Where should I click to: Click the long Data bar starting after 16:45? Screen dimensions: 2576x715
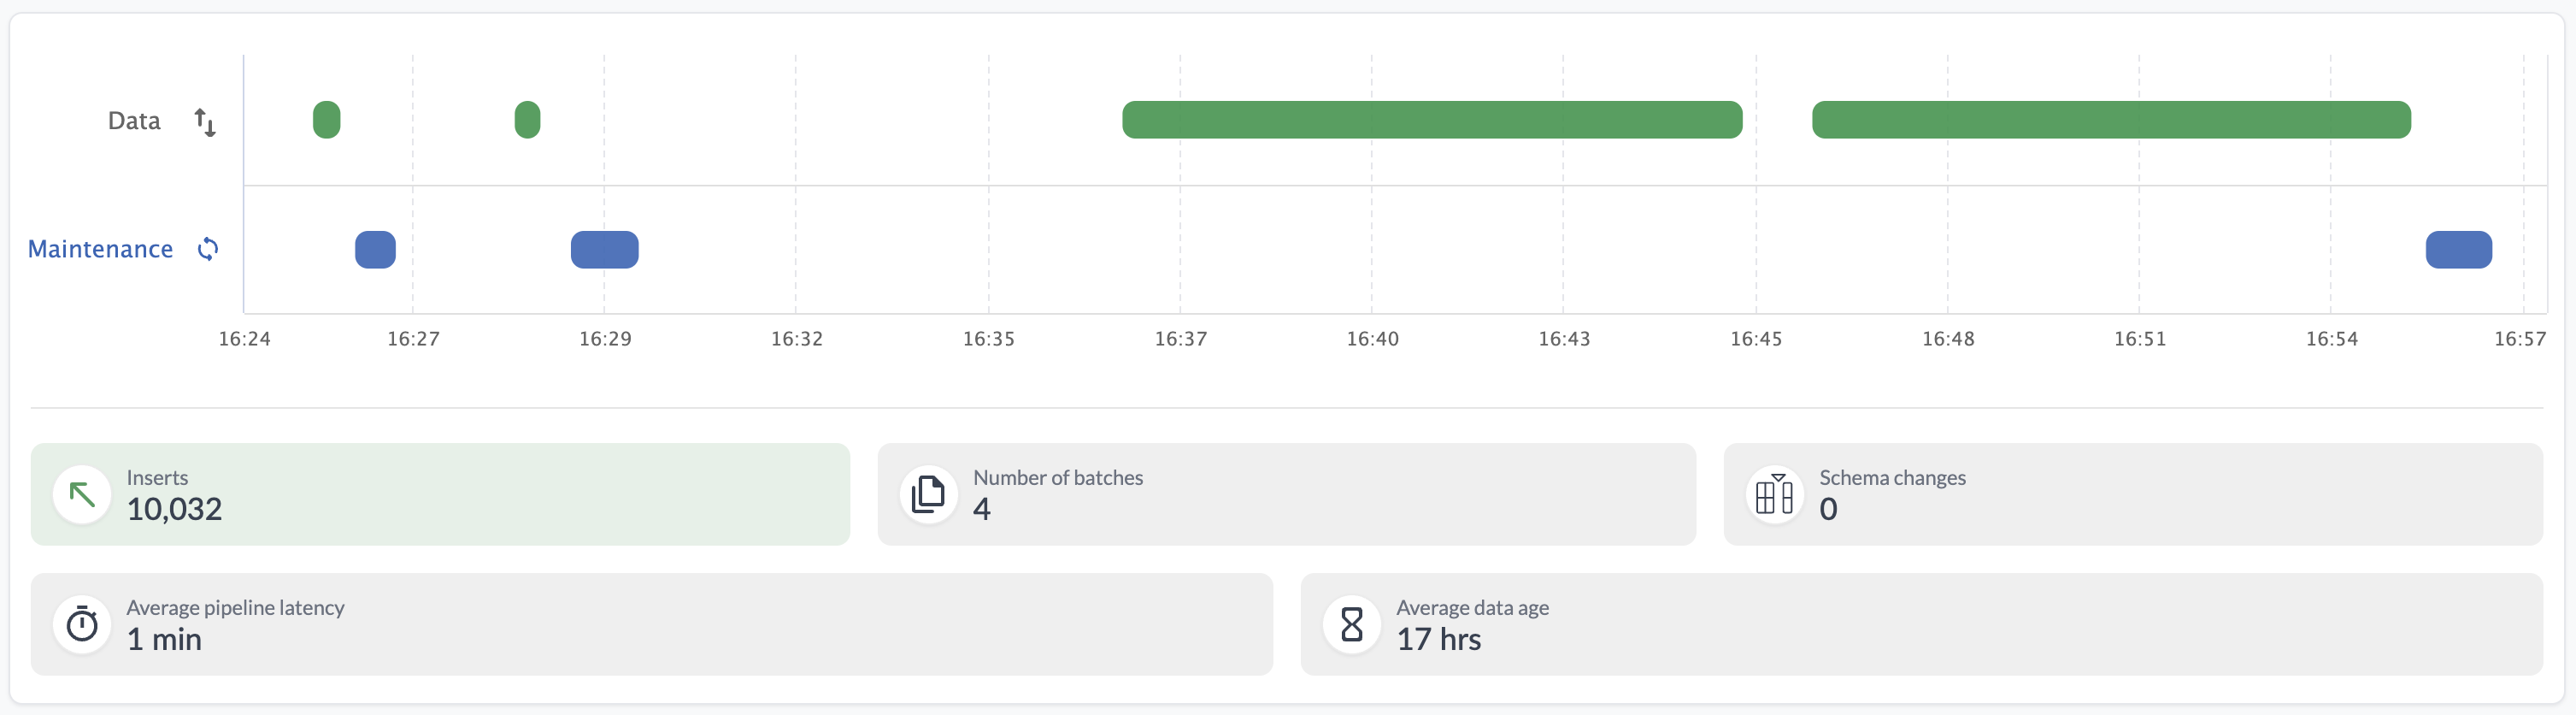click(2110, 120)
